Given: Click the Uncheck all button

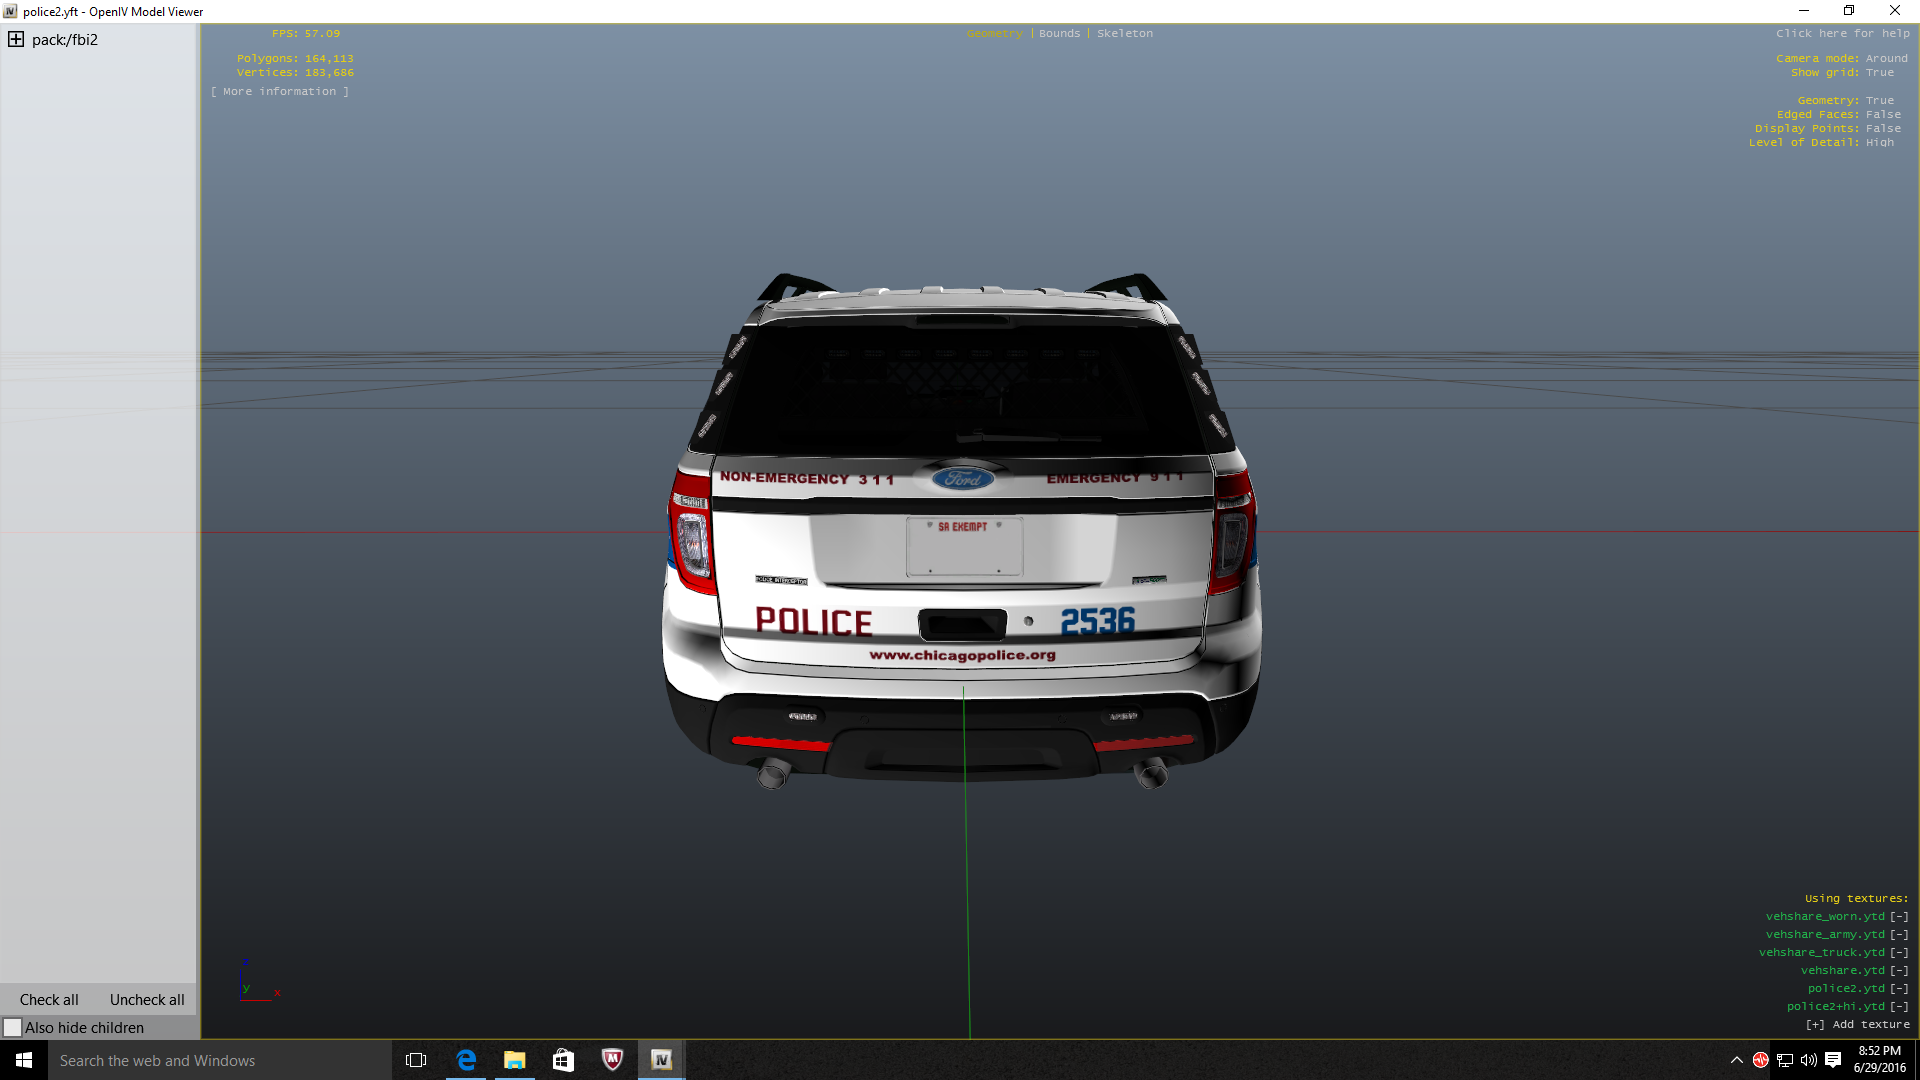Looking at the screenshot, I should pos(147,1000).
